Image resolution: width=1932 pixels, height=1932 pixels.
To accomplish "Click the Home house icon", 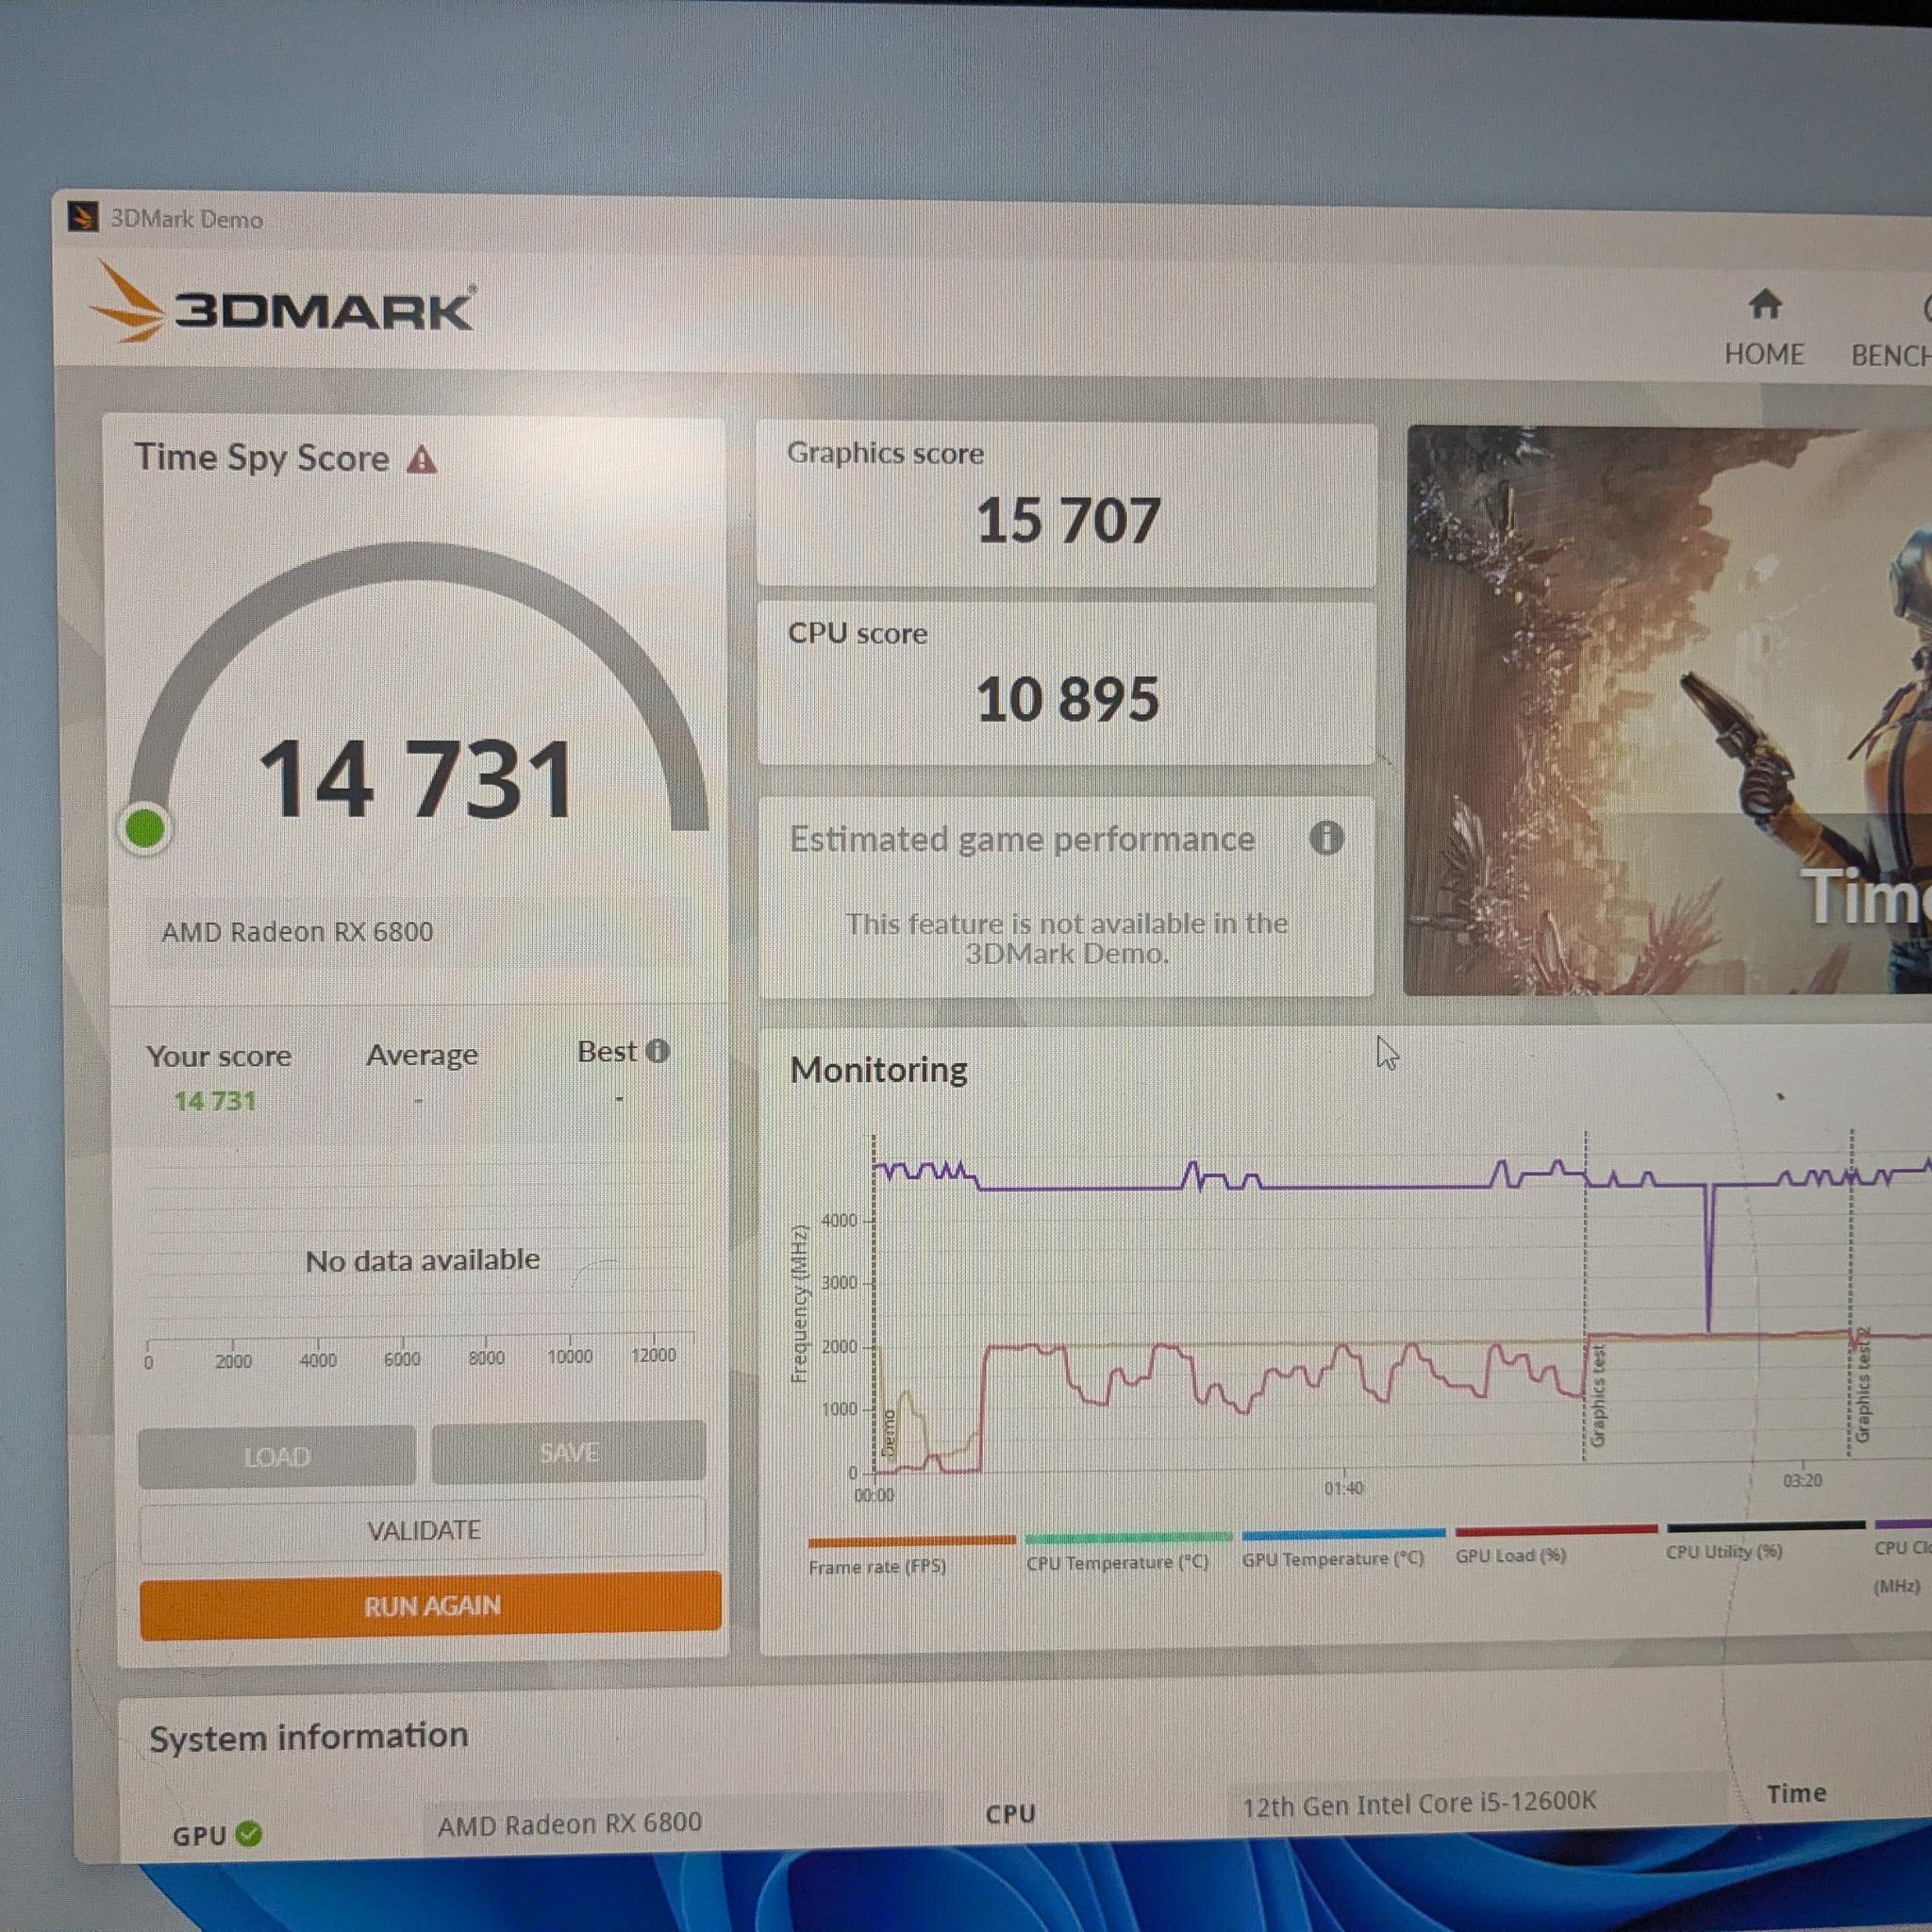I will (1765, 304).
